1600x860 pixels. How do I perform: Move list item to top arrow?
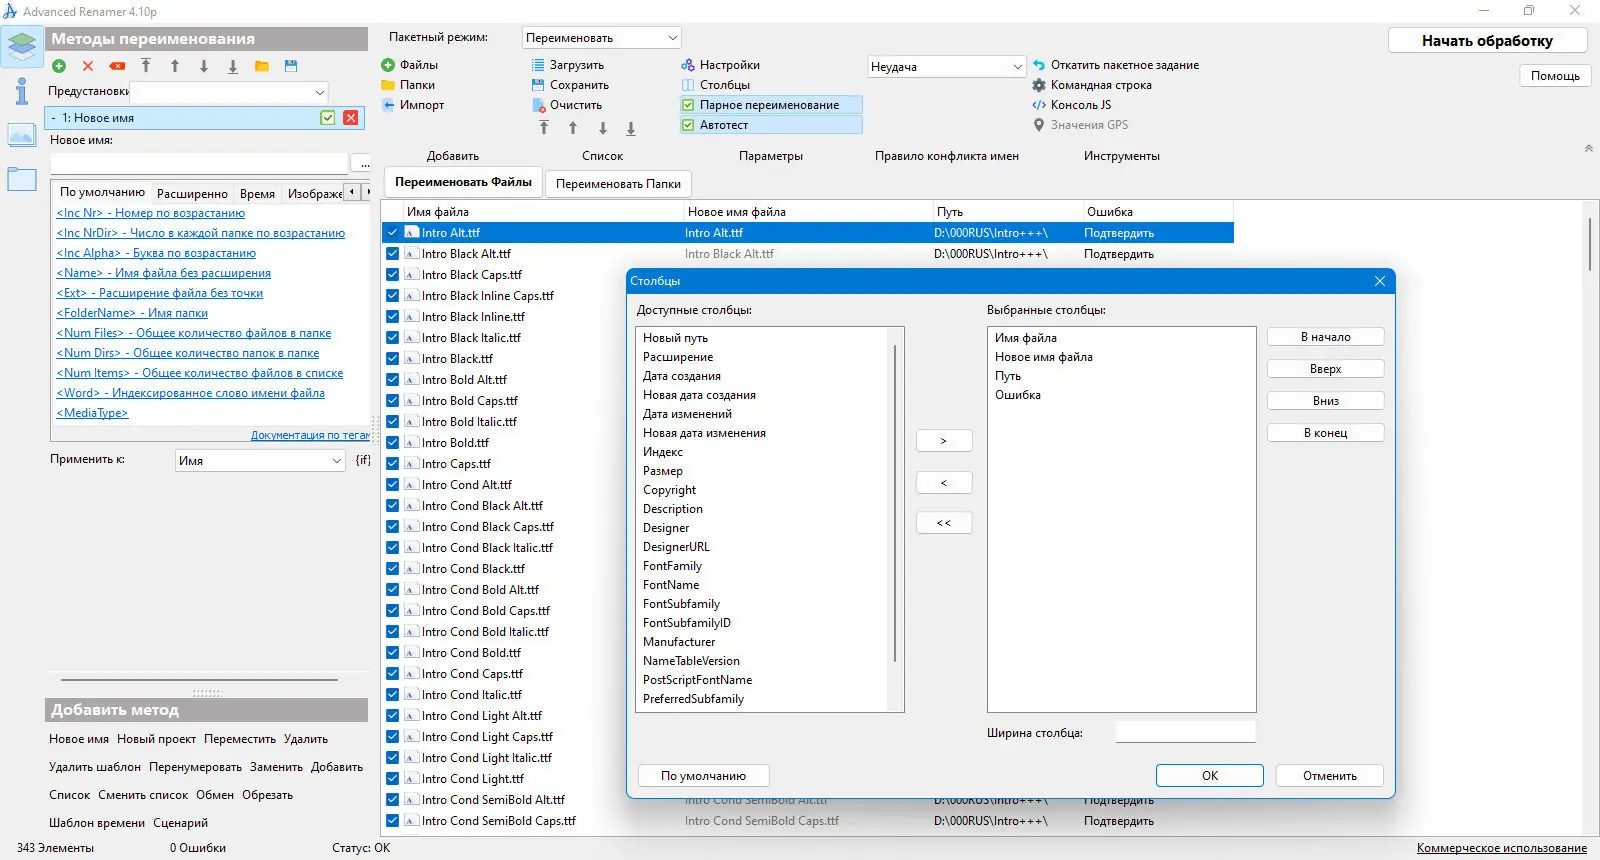(544, 128)
